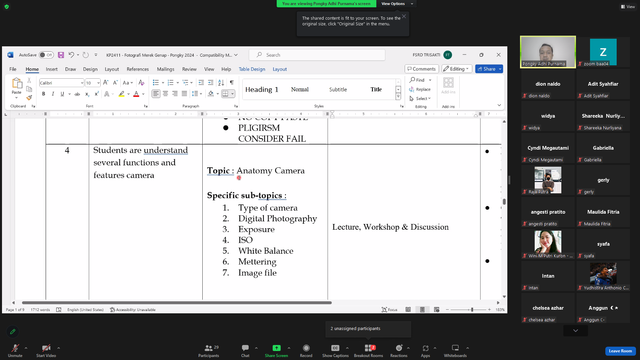Open the Design ribbon tab
The height and width of the screenshot is (360, 640).
point(90,69)
